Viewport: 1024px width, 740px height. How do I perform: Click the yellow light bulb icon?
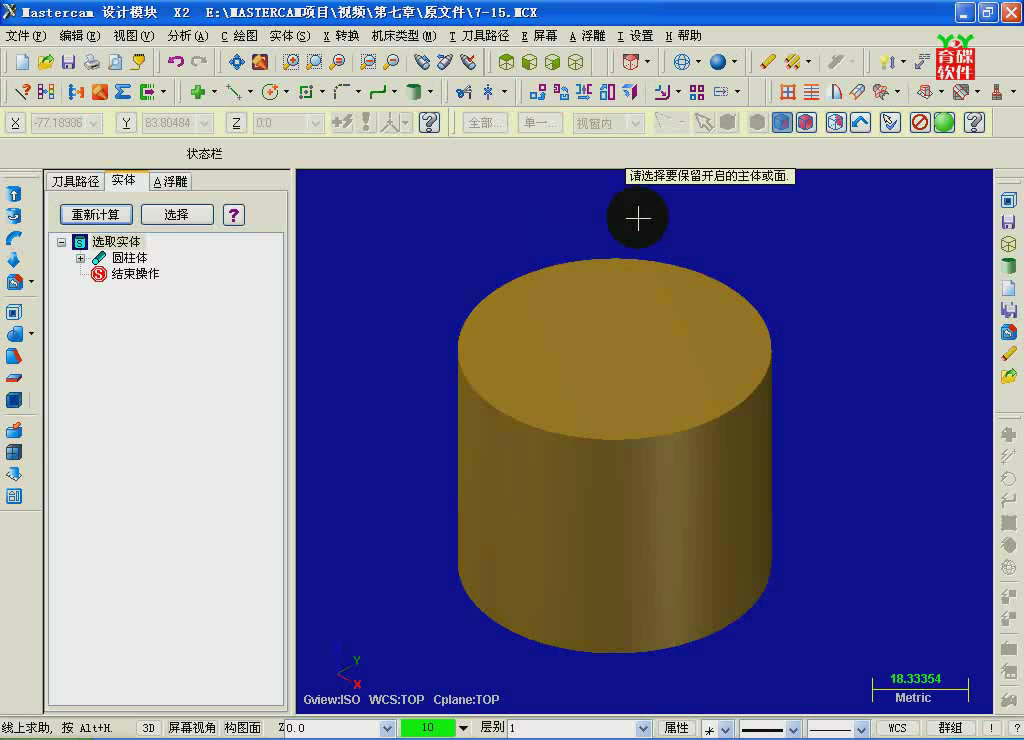(x=888, y=62)
